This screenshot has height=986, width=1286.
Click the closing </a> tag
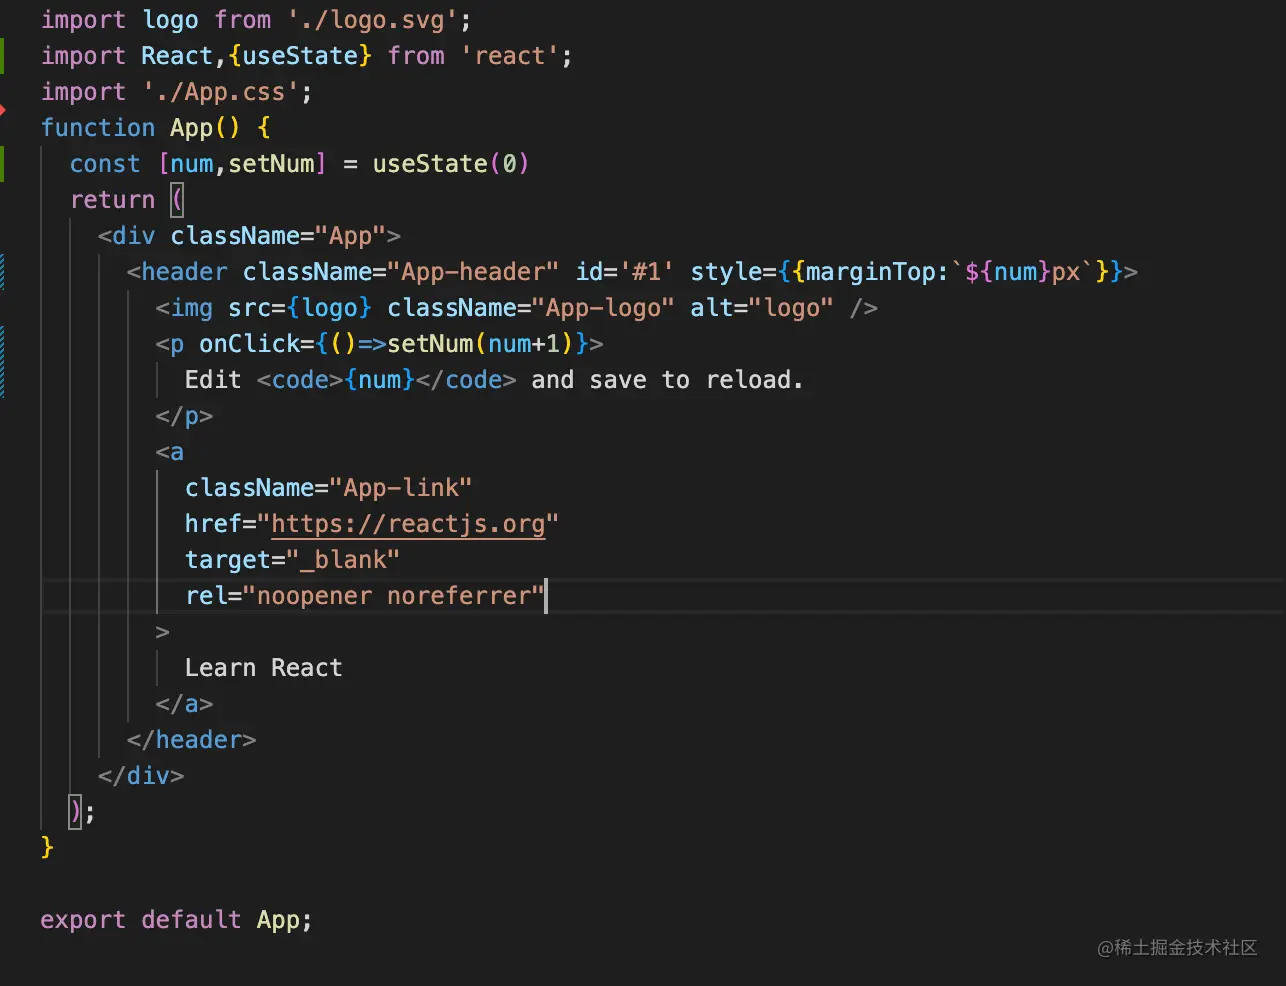(x=184, y=704)
